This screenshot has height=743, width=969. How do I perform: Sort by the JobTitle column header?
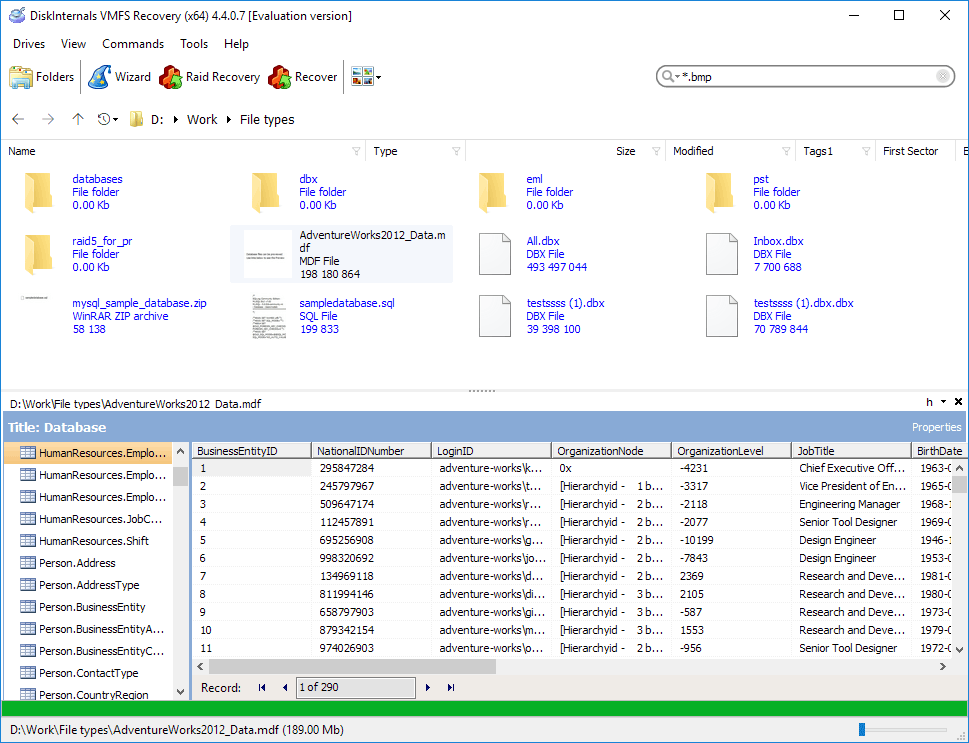click(851, 451)
